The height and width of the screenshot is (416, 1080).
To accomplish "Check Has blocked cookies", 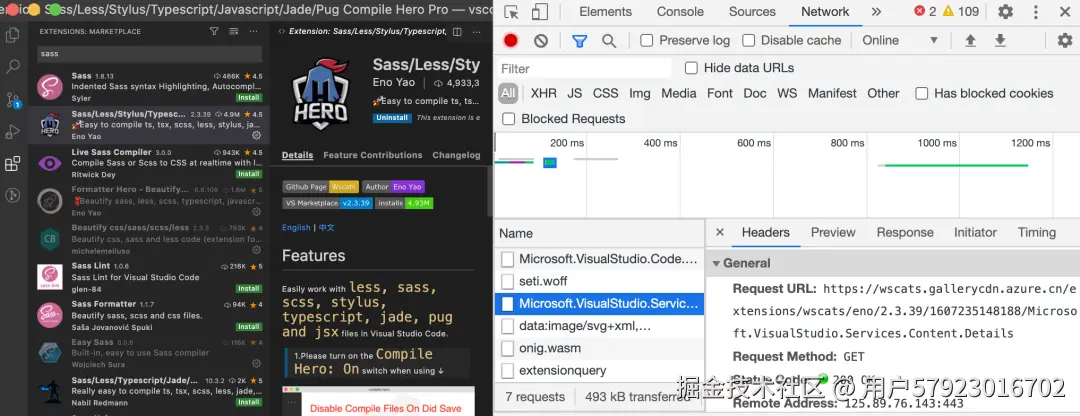I will tap(922, 94).
